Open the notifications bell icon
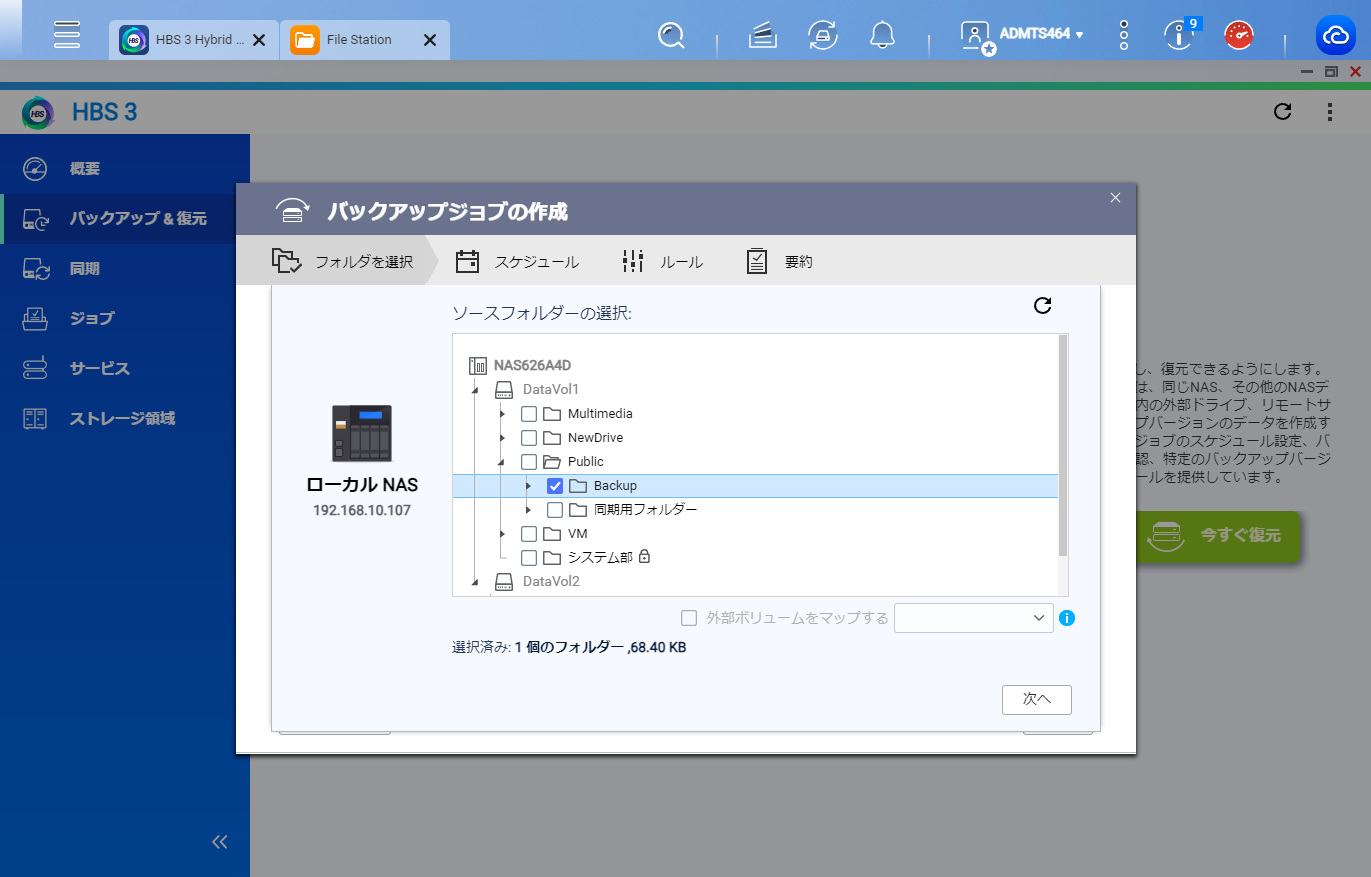The width and height of the screenshot is (1371, 877). pyautogui.click(x=882, y=36)
